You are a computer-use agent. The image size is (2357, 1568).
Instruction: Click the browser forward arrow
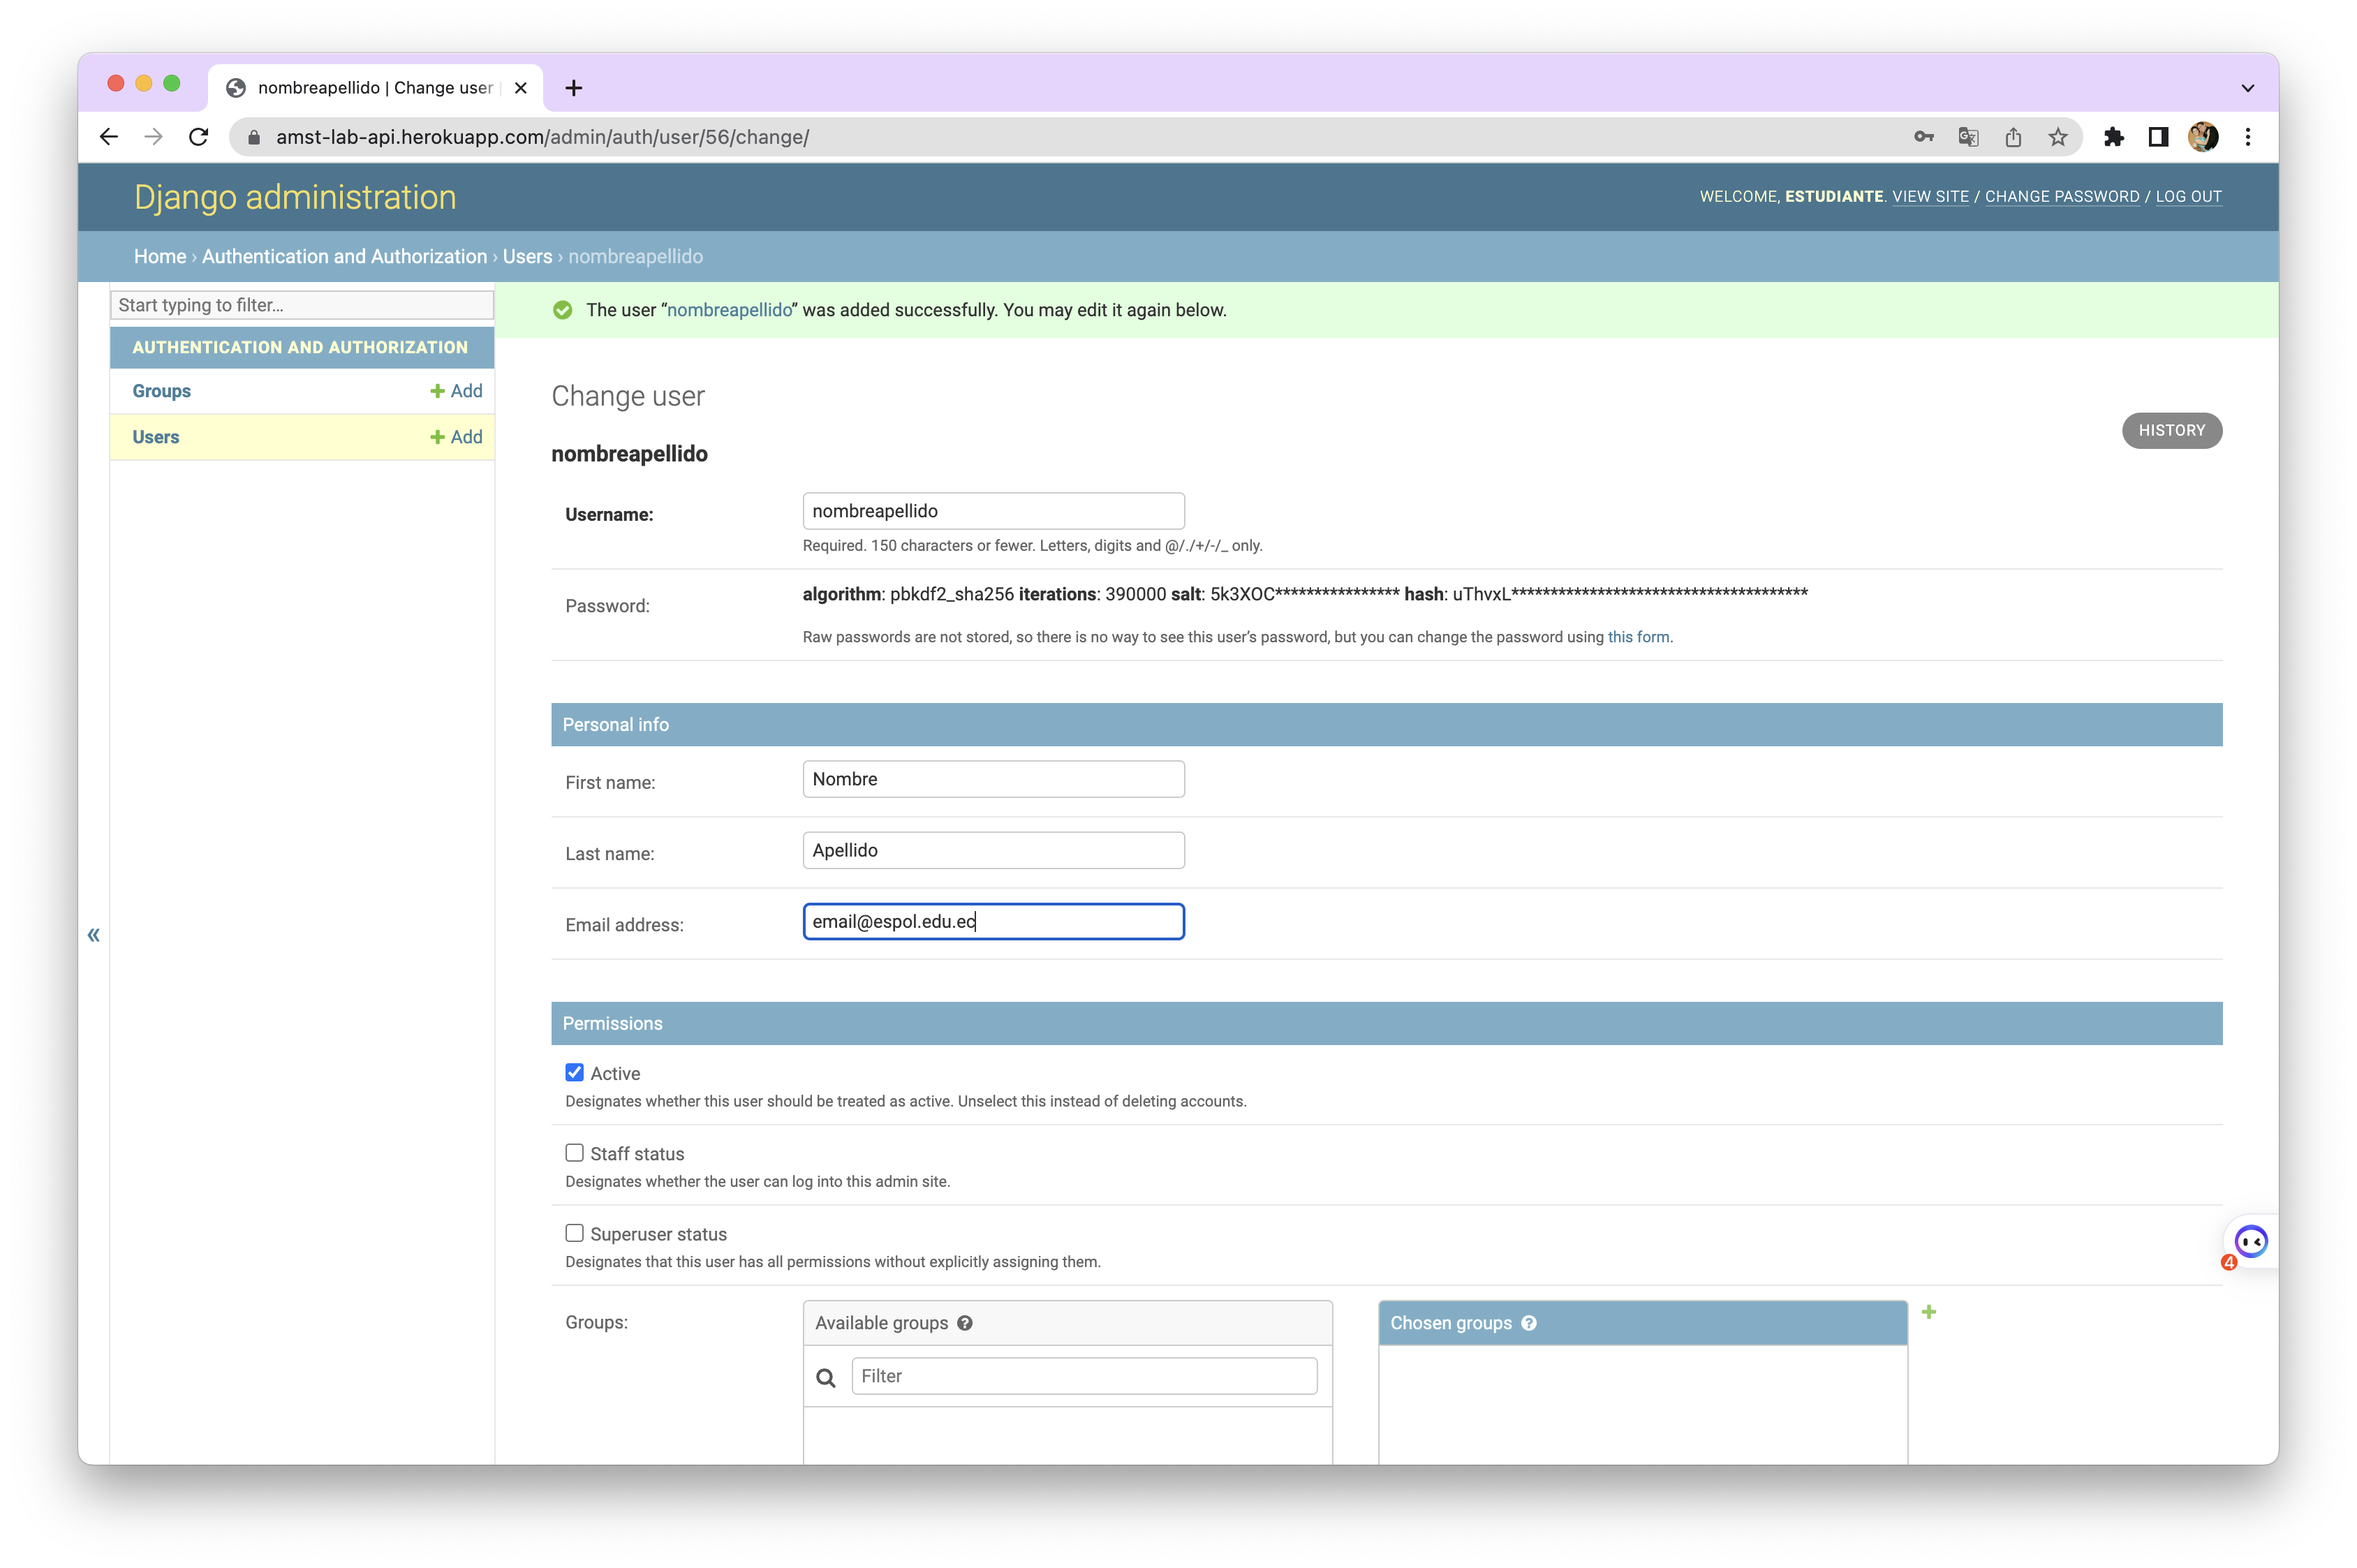[x=153, y=137]
